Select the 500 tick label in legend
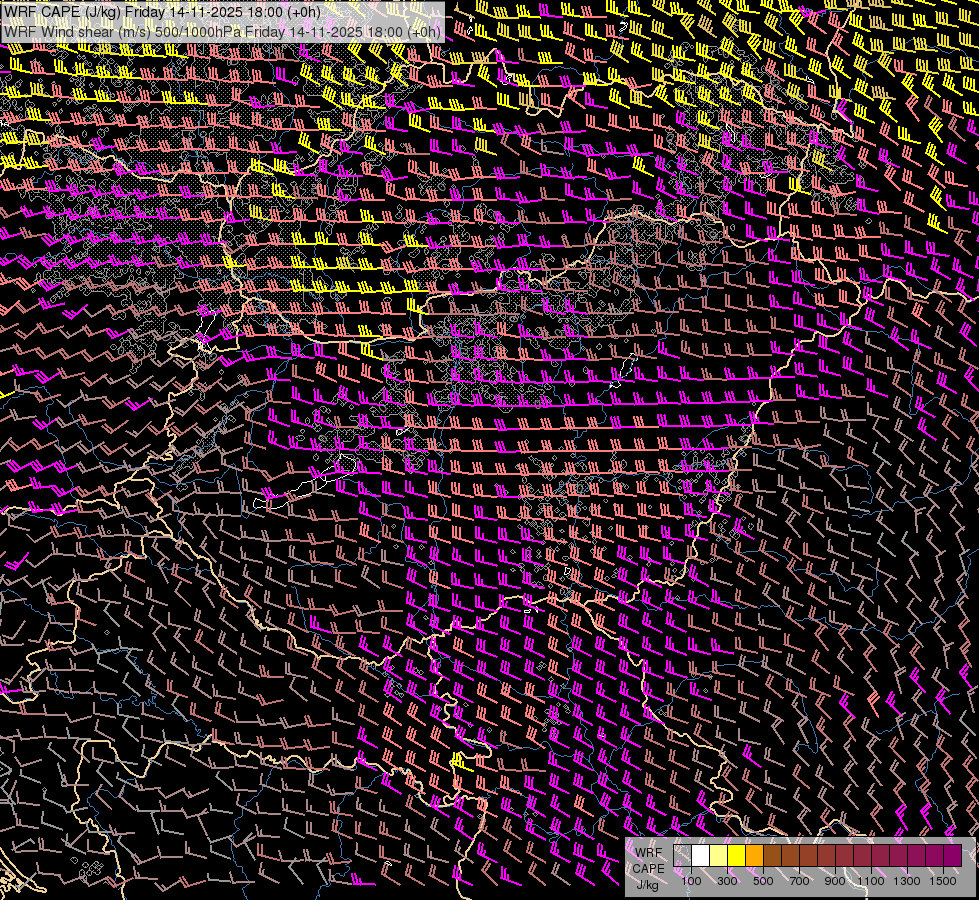Image resolution: width=979 pixels, height=900 pixels. (x=763, y=881)
